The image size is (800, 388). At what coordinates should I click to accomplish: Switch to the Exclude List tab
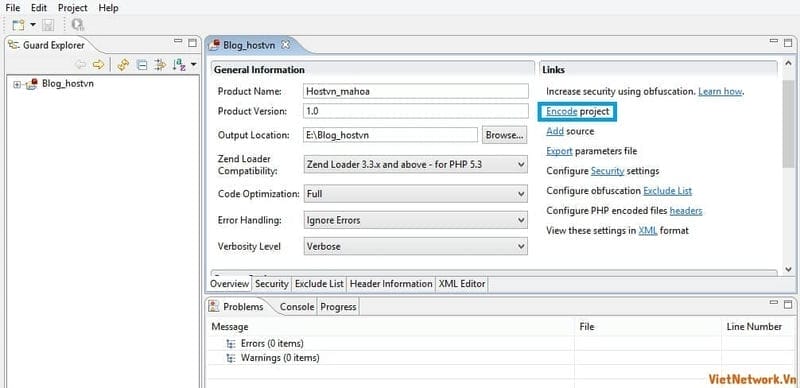[319, 284]
